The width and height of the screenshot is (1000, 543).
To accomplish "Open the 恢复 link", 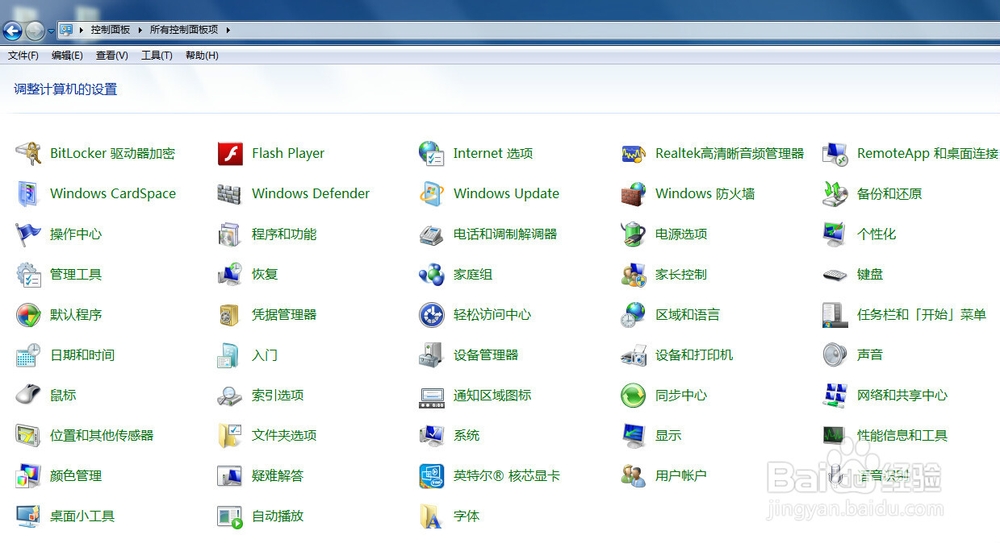I will click(x=265, y=274).
